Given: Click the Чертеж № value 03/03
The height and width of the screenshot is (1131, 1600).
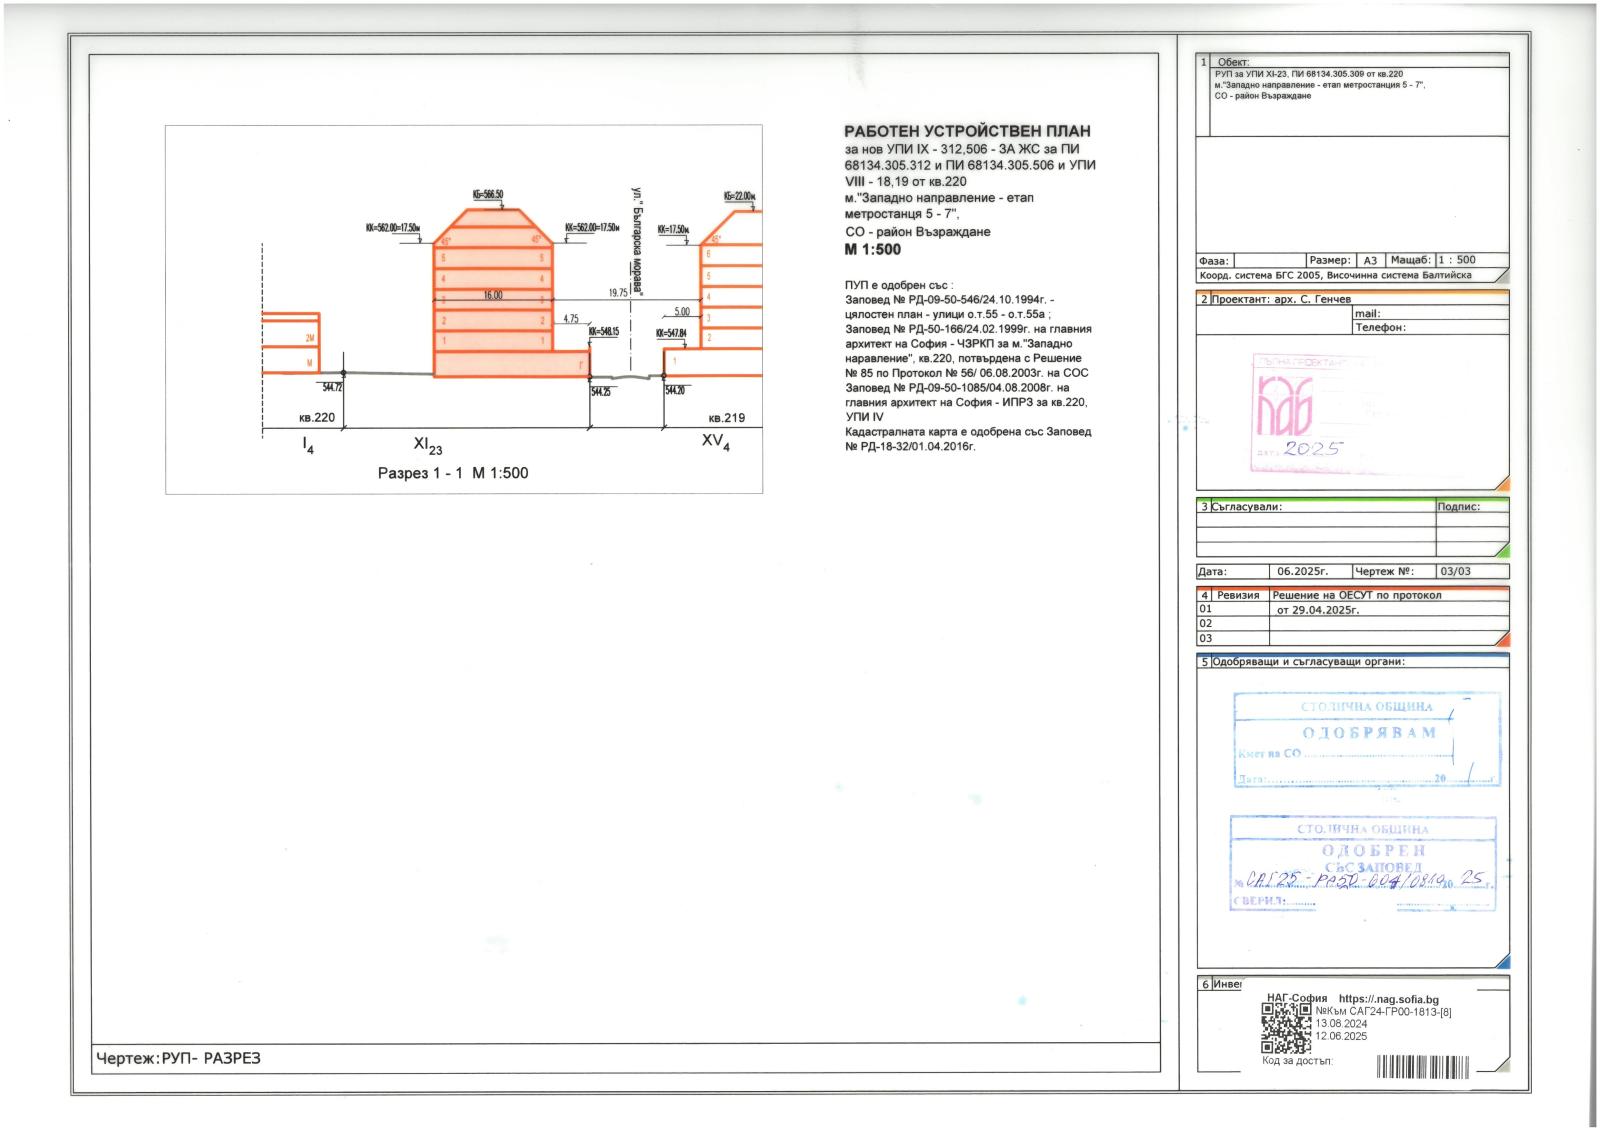Looking at the screenshot, I should click(1455, 572).
